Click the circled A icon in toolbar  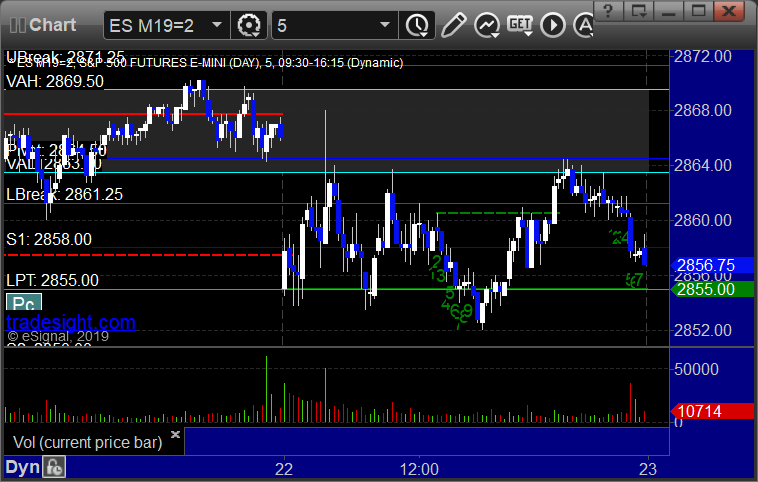click(583, 25)
